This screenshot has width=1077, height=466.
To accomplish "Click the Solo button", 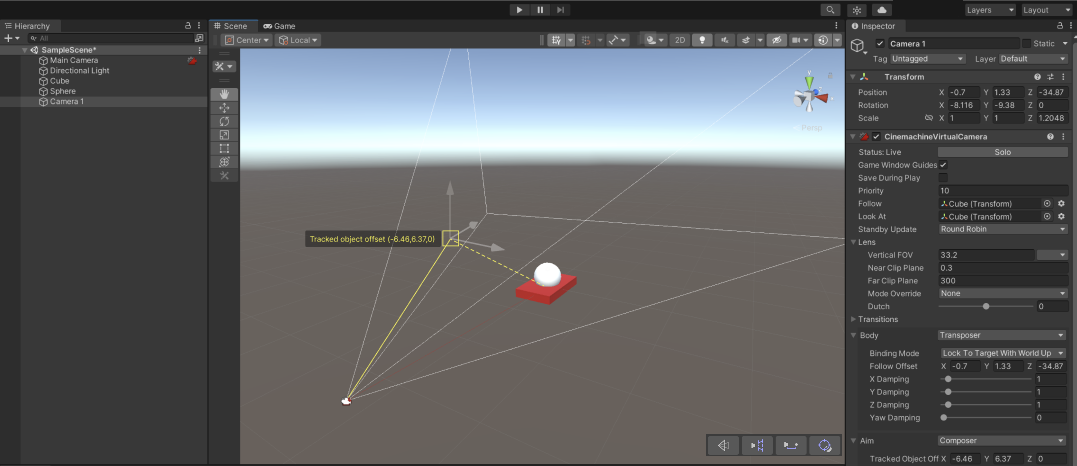I will 1003,152.
